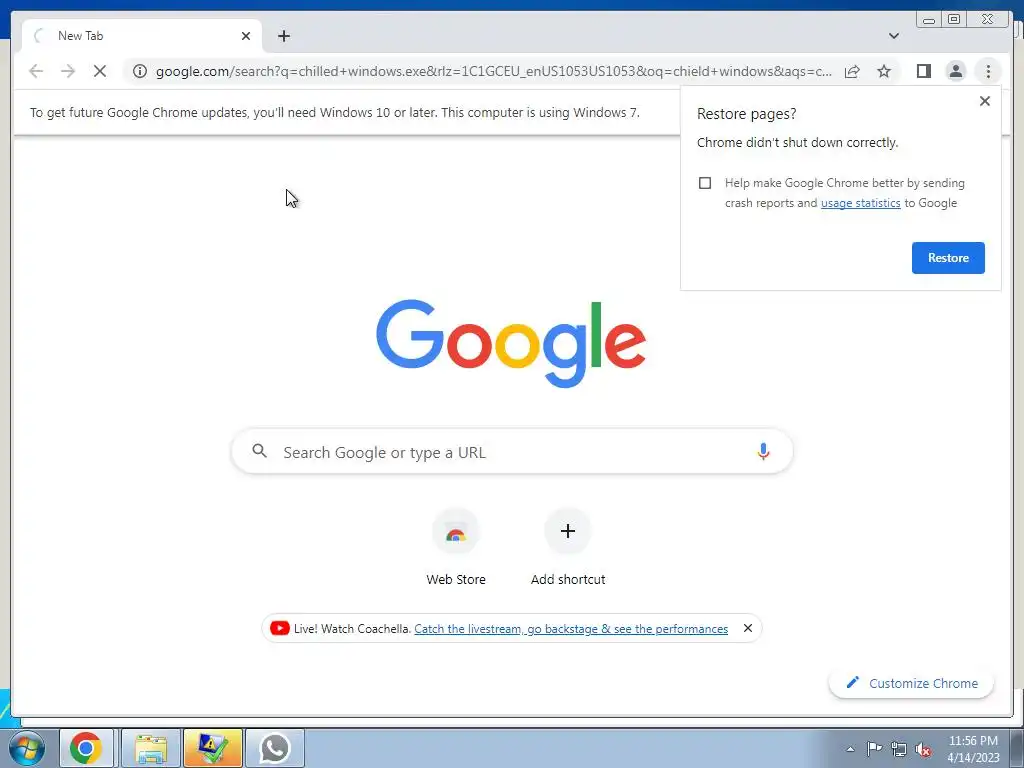Open Chrome three-dot menu
The image size is (1024, 768).
(x=988, y=71)
